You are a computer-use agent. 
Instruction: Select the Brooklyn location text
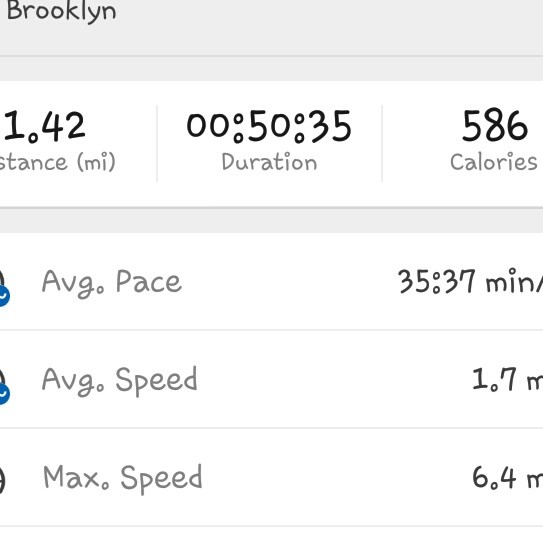pyautogui.click(x=61, y=11)
